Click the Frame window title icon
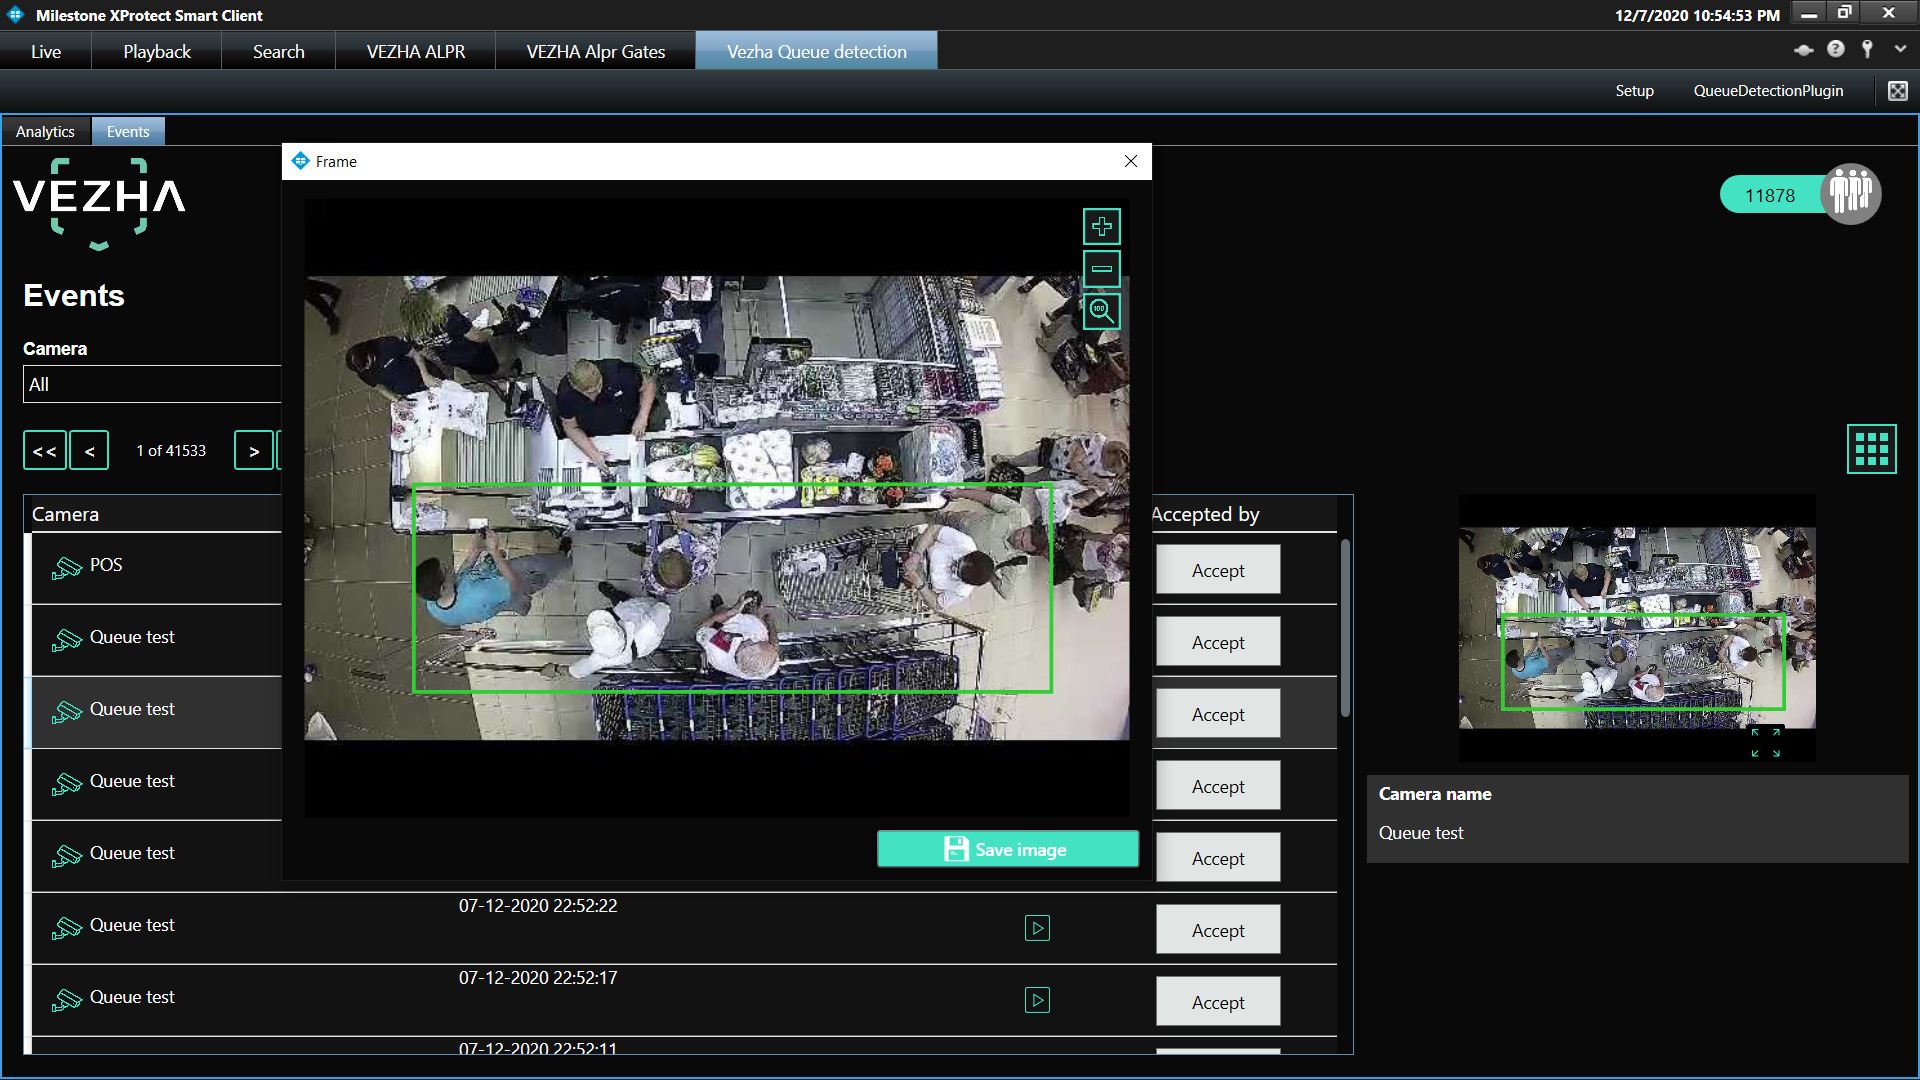Viewport: 1920px width, 1080px height. coord(300,161)
